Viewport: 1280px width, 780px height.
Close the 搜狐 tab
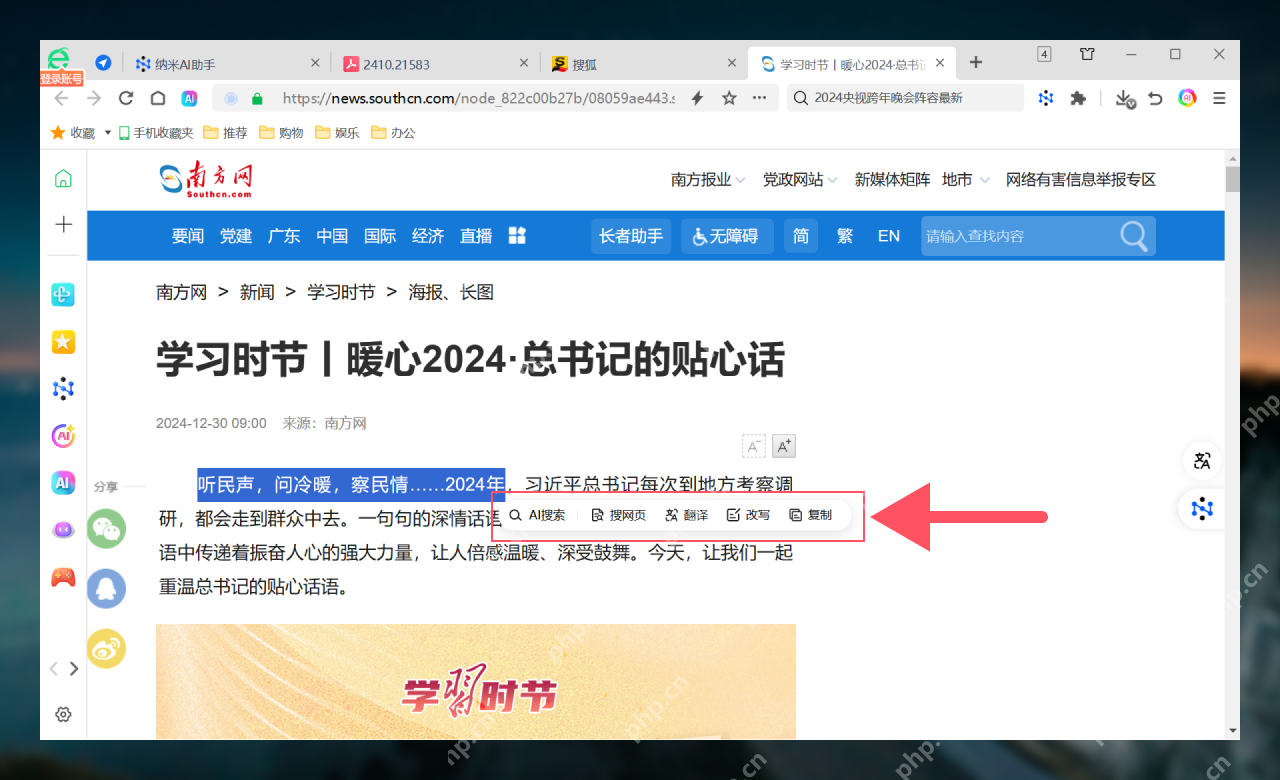click(731, 63)
